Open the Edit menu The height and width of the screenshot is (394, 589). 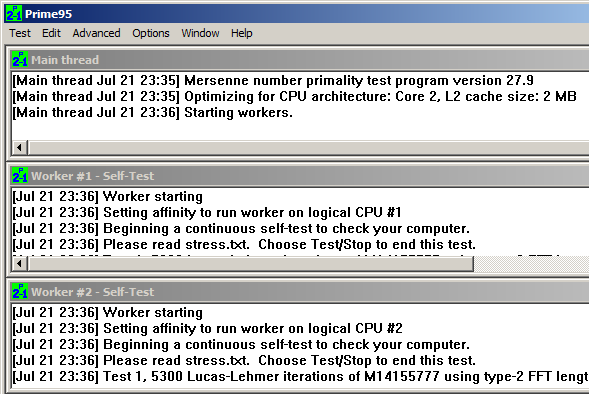click(51, 33)
